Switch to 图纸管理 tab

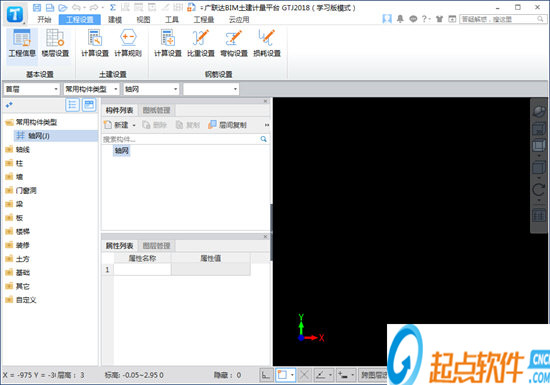156,110
